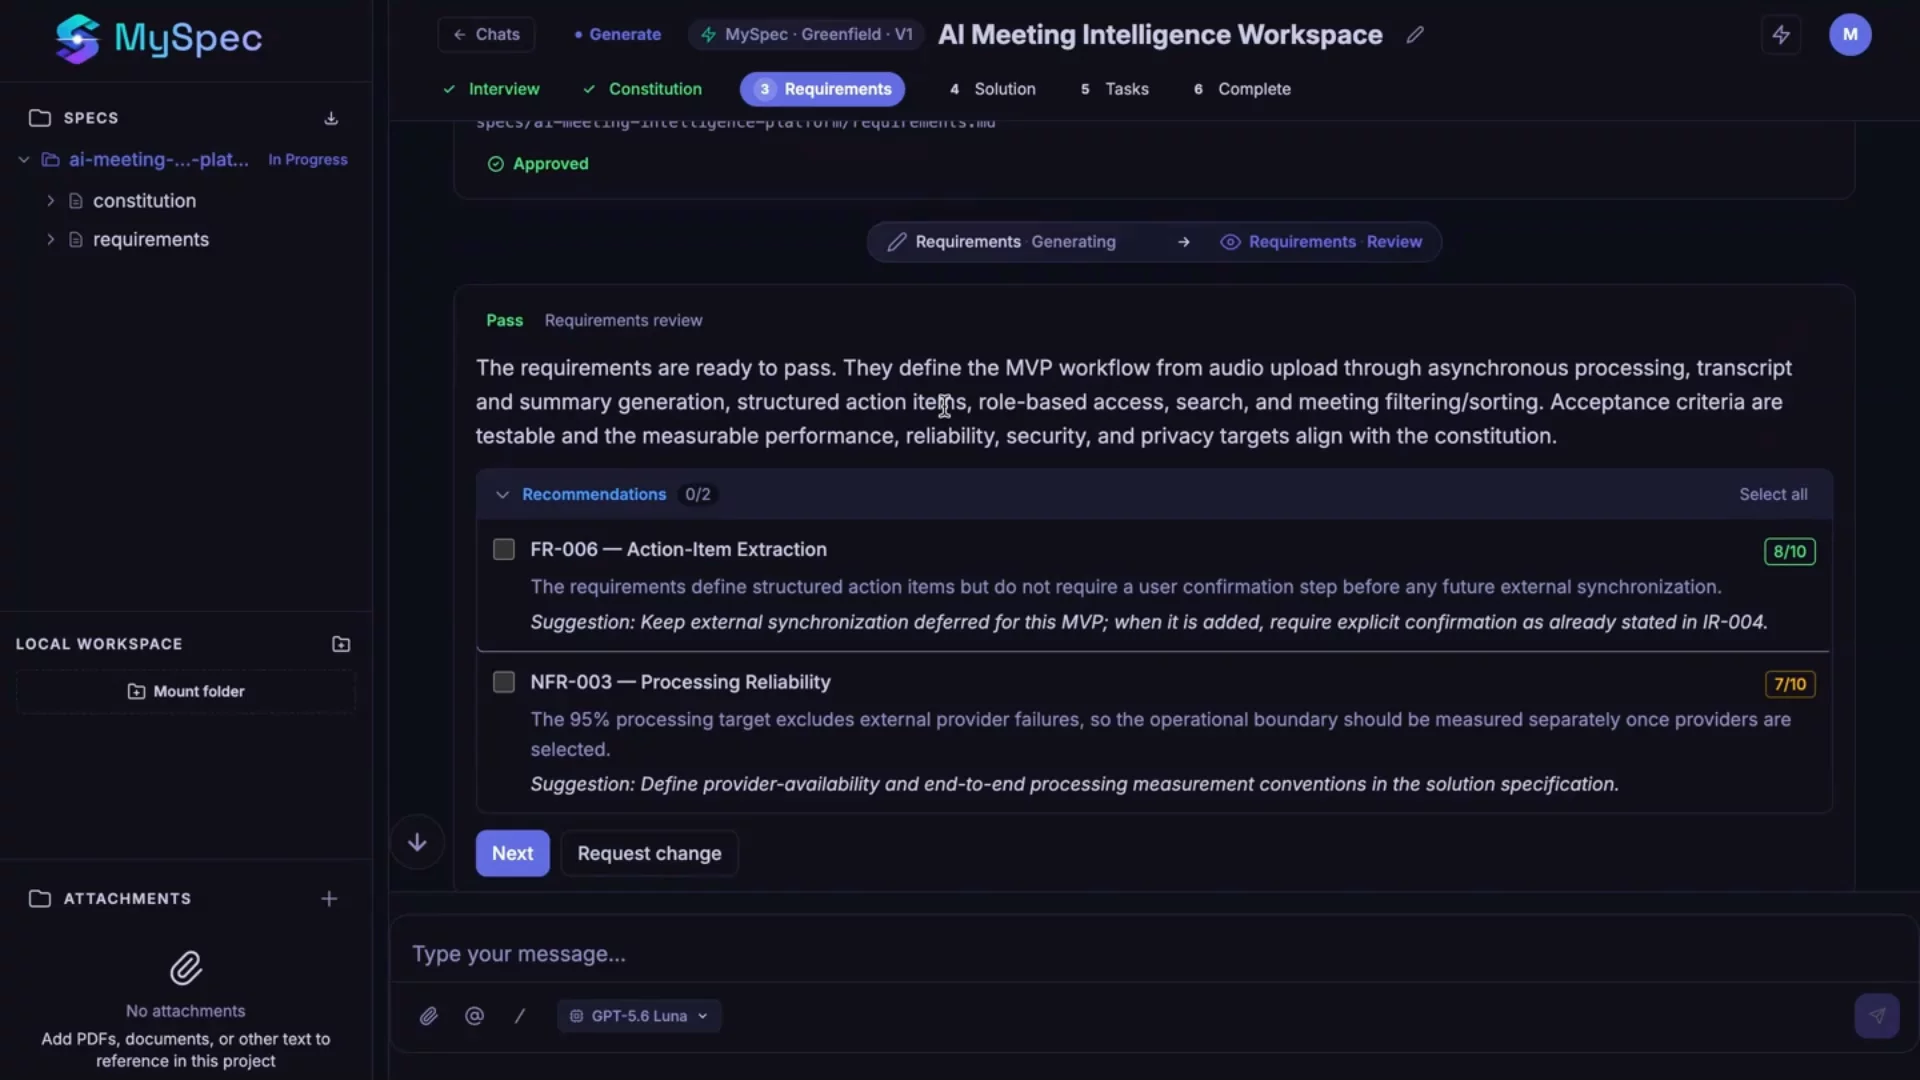The height and width of the screenshot is (1080, 1920).
Task: Click the paperclip attach icon in message toolbar
Action: [428, 1016]
